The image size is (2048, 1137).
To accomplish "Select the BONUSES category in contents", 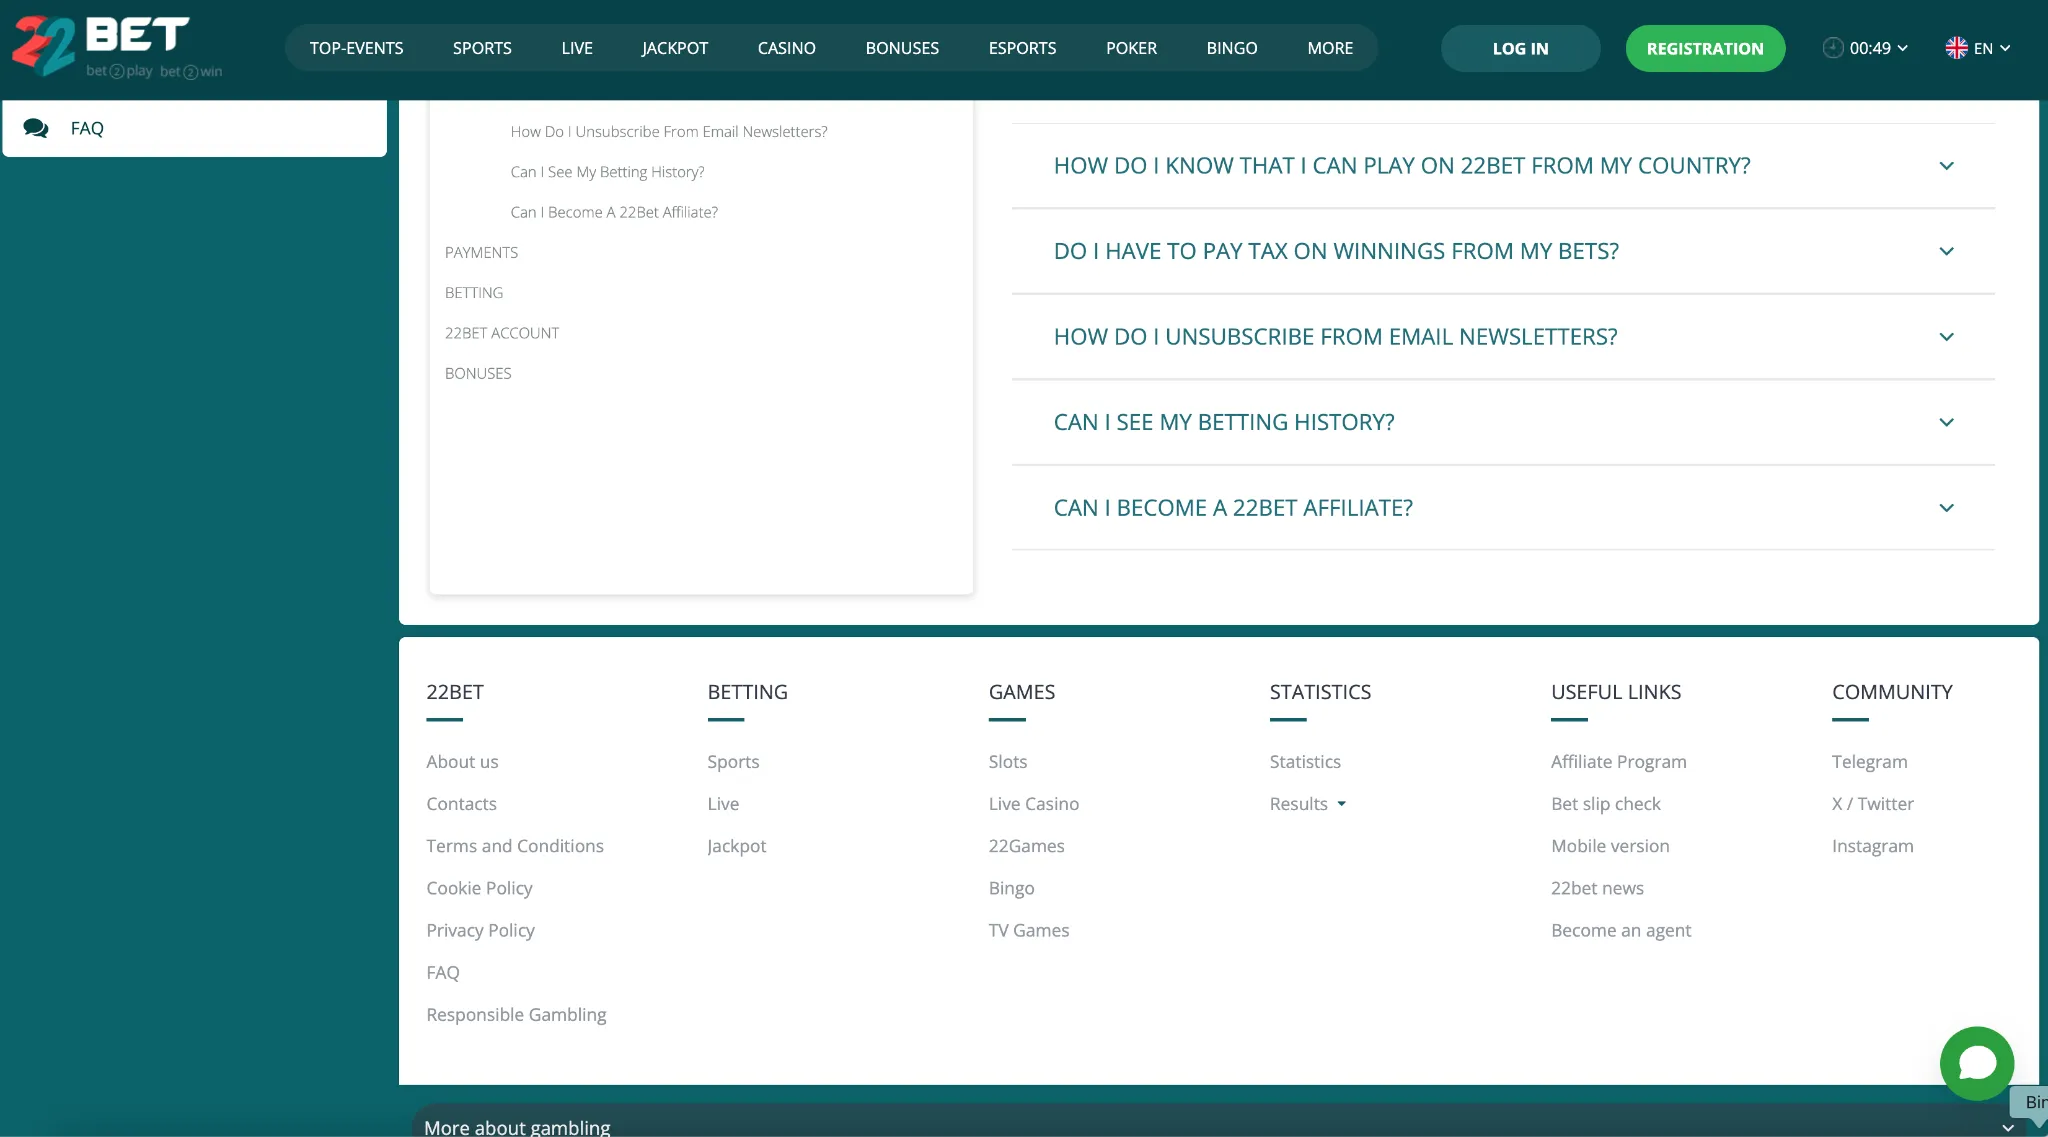I will pyautogui.click(x=478, y=373).
